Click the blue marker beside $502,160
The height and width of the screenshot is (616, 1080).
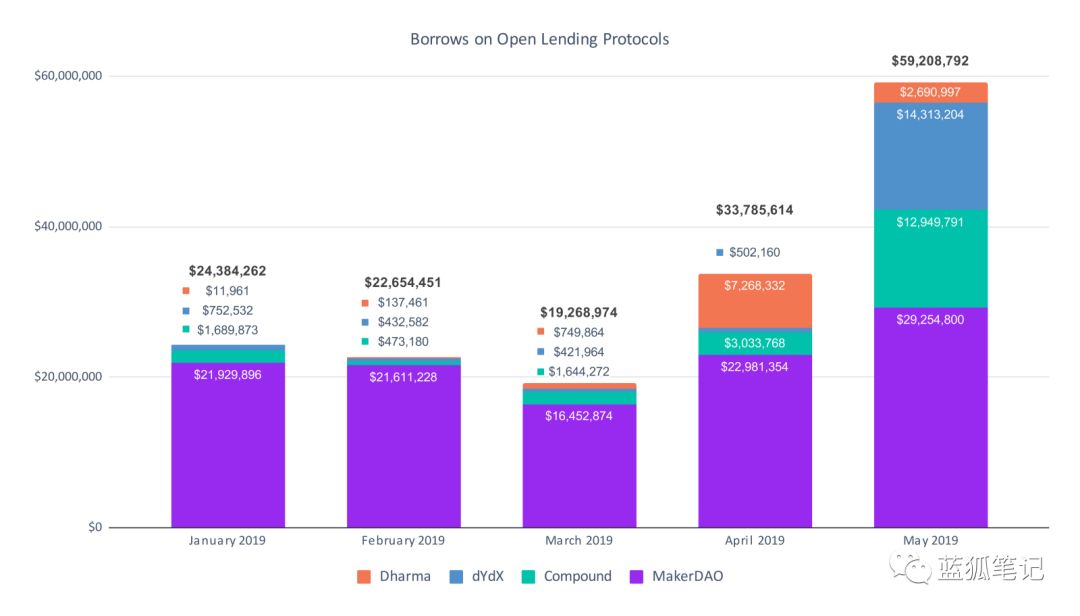pyautogui.click(x=720, y=252)
